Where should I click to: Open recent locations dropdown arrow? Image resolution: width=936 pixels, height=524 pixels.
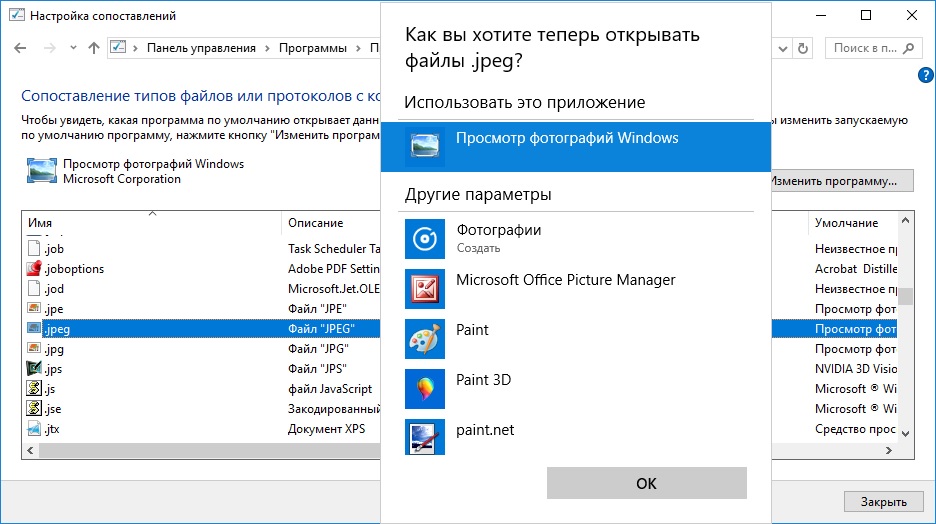pyautogui.click(x=73, y=48)
